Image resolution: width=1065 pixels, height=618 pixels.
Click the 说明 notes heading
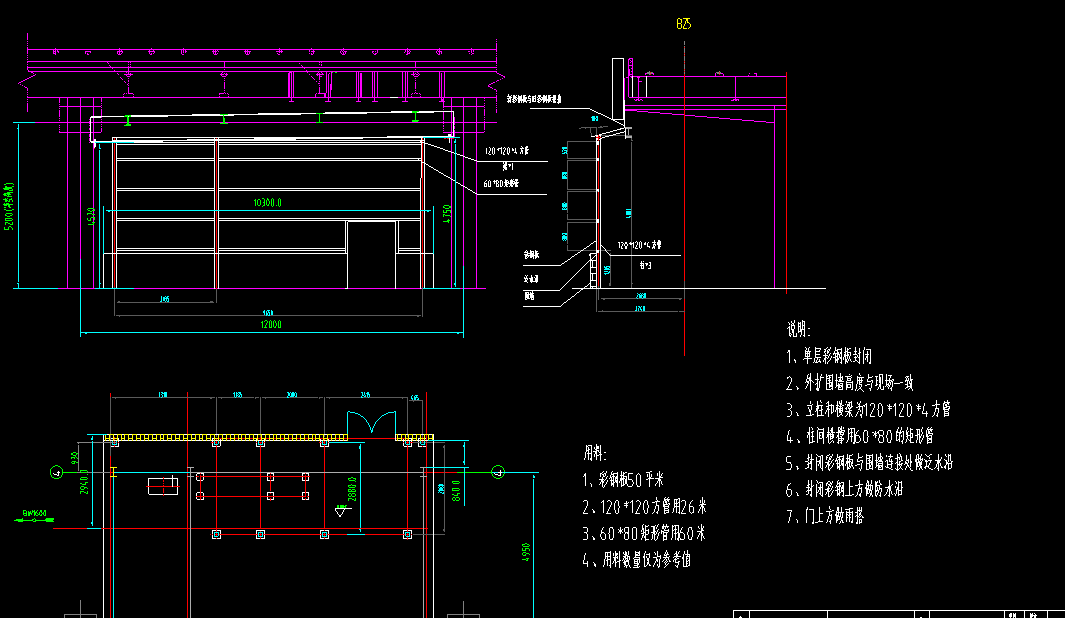(x=798, y=328)
